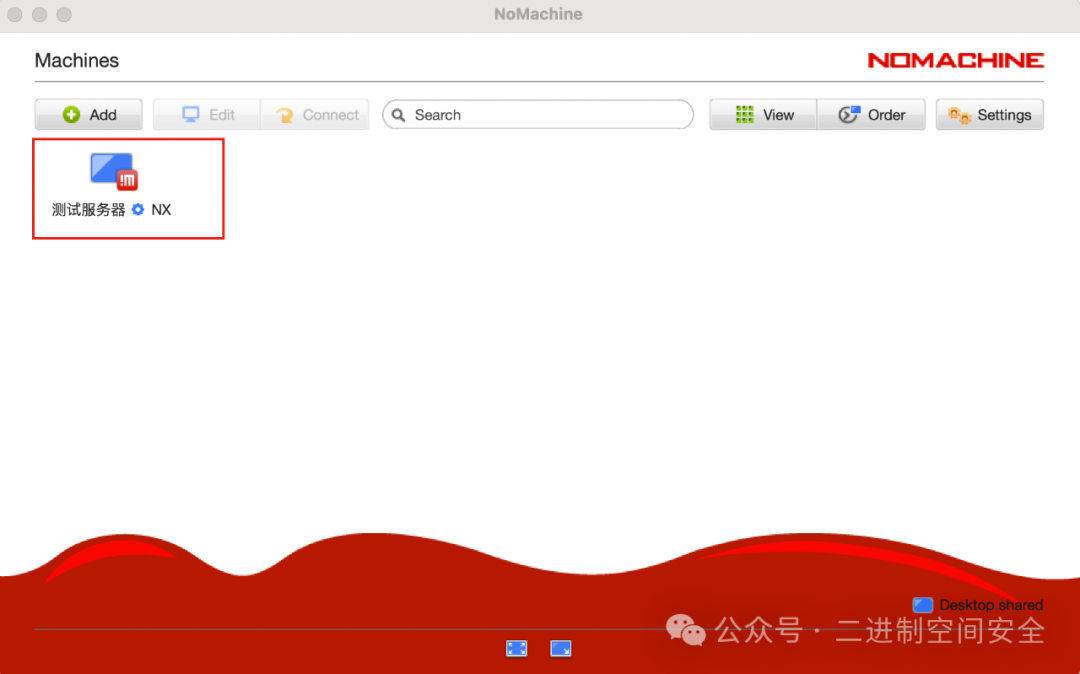The image size is (1080, 674).
Task: Click the Desktop shared monitor icon
Action: [923, 605]
